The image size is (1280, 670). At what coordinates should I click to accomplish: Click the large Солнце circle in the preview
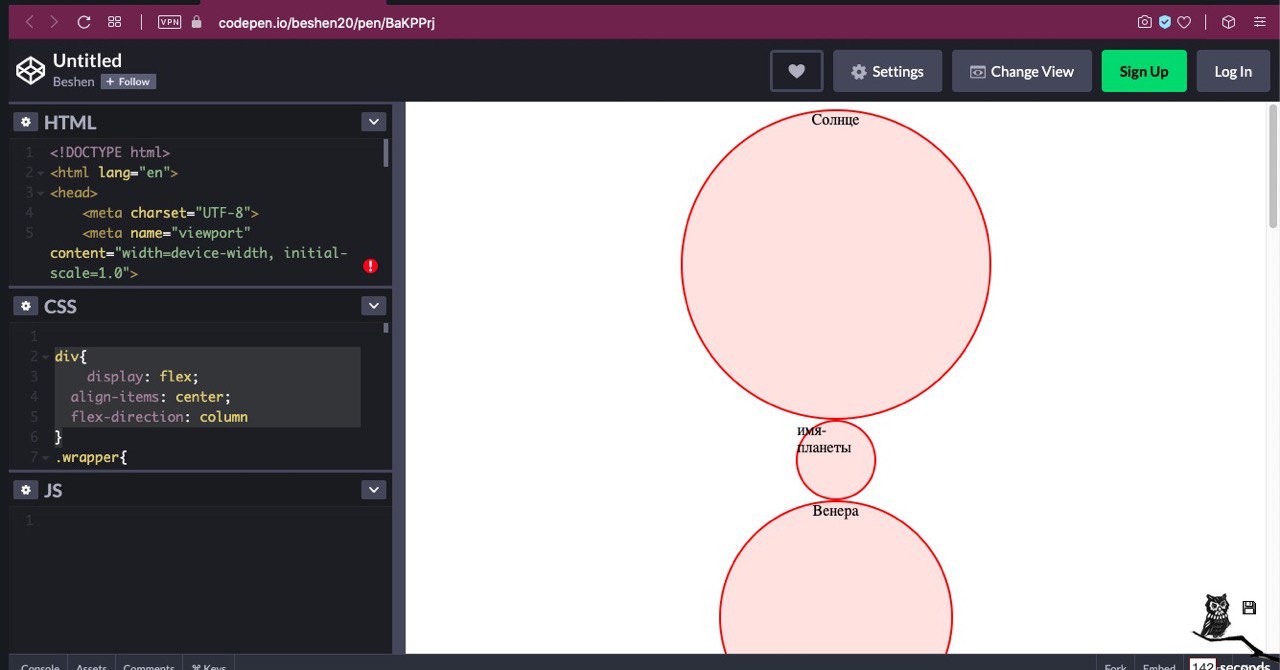click(x=836, y=265)
